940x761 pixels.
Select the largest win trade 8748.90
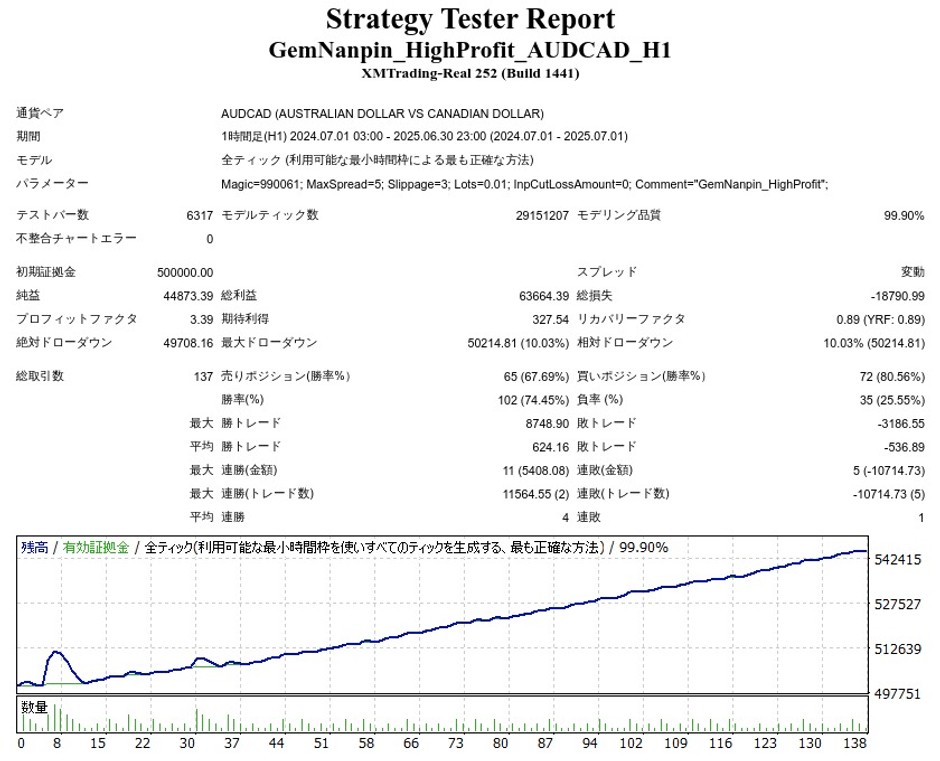pos(547,423)
